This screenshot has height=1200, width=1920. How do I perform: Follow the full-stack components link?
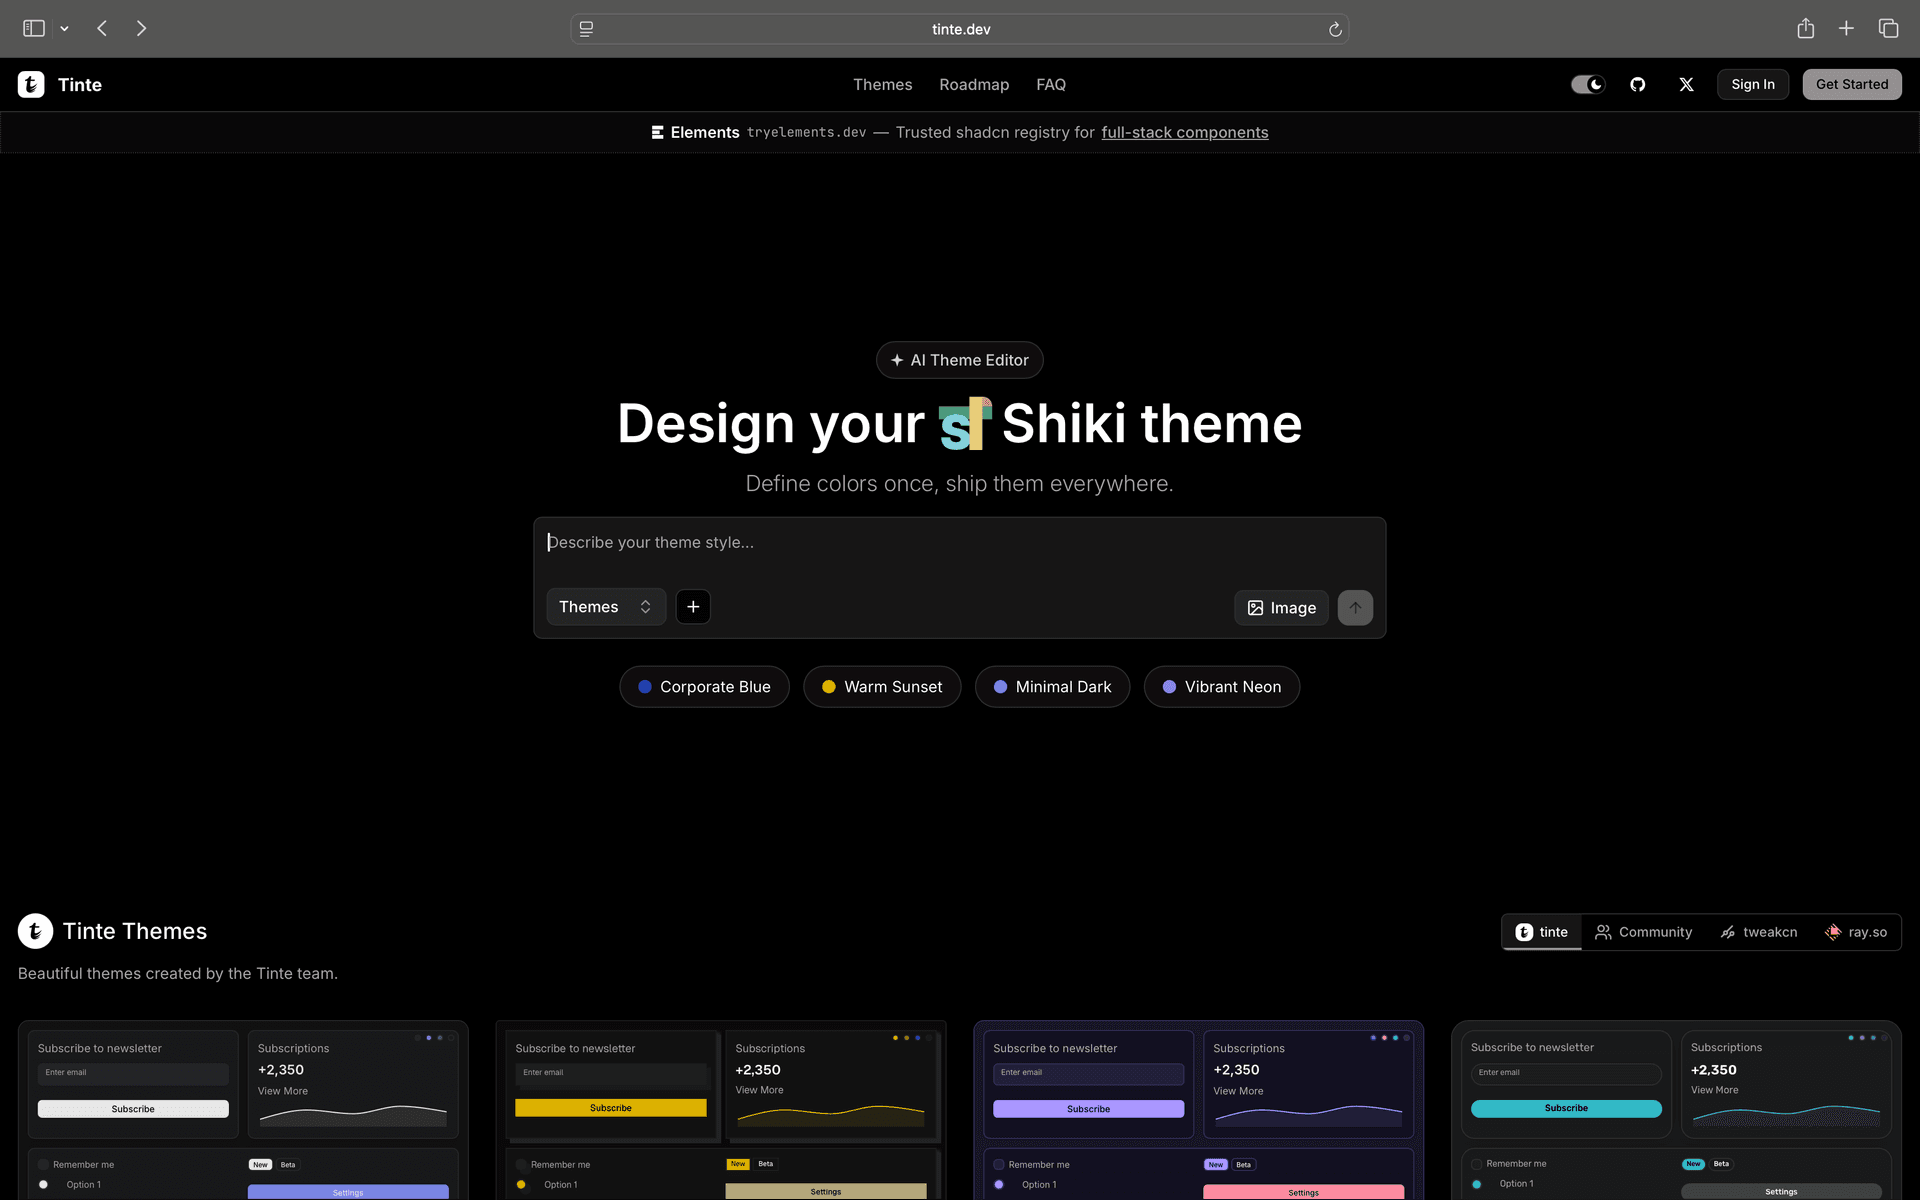pyautogui.click(x=1184, y=132)
